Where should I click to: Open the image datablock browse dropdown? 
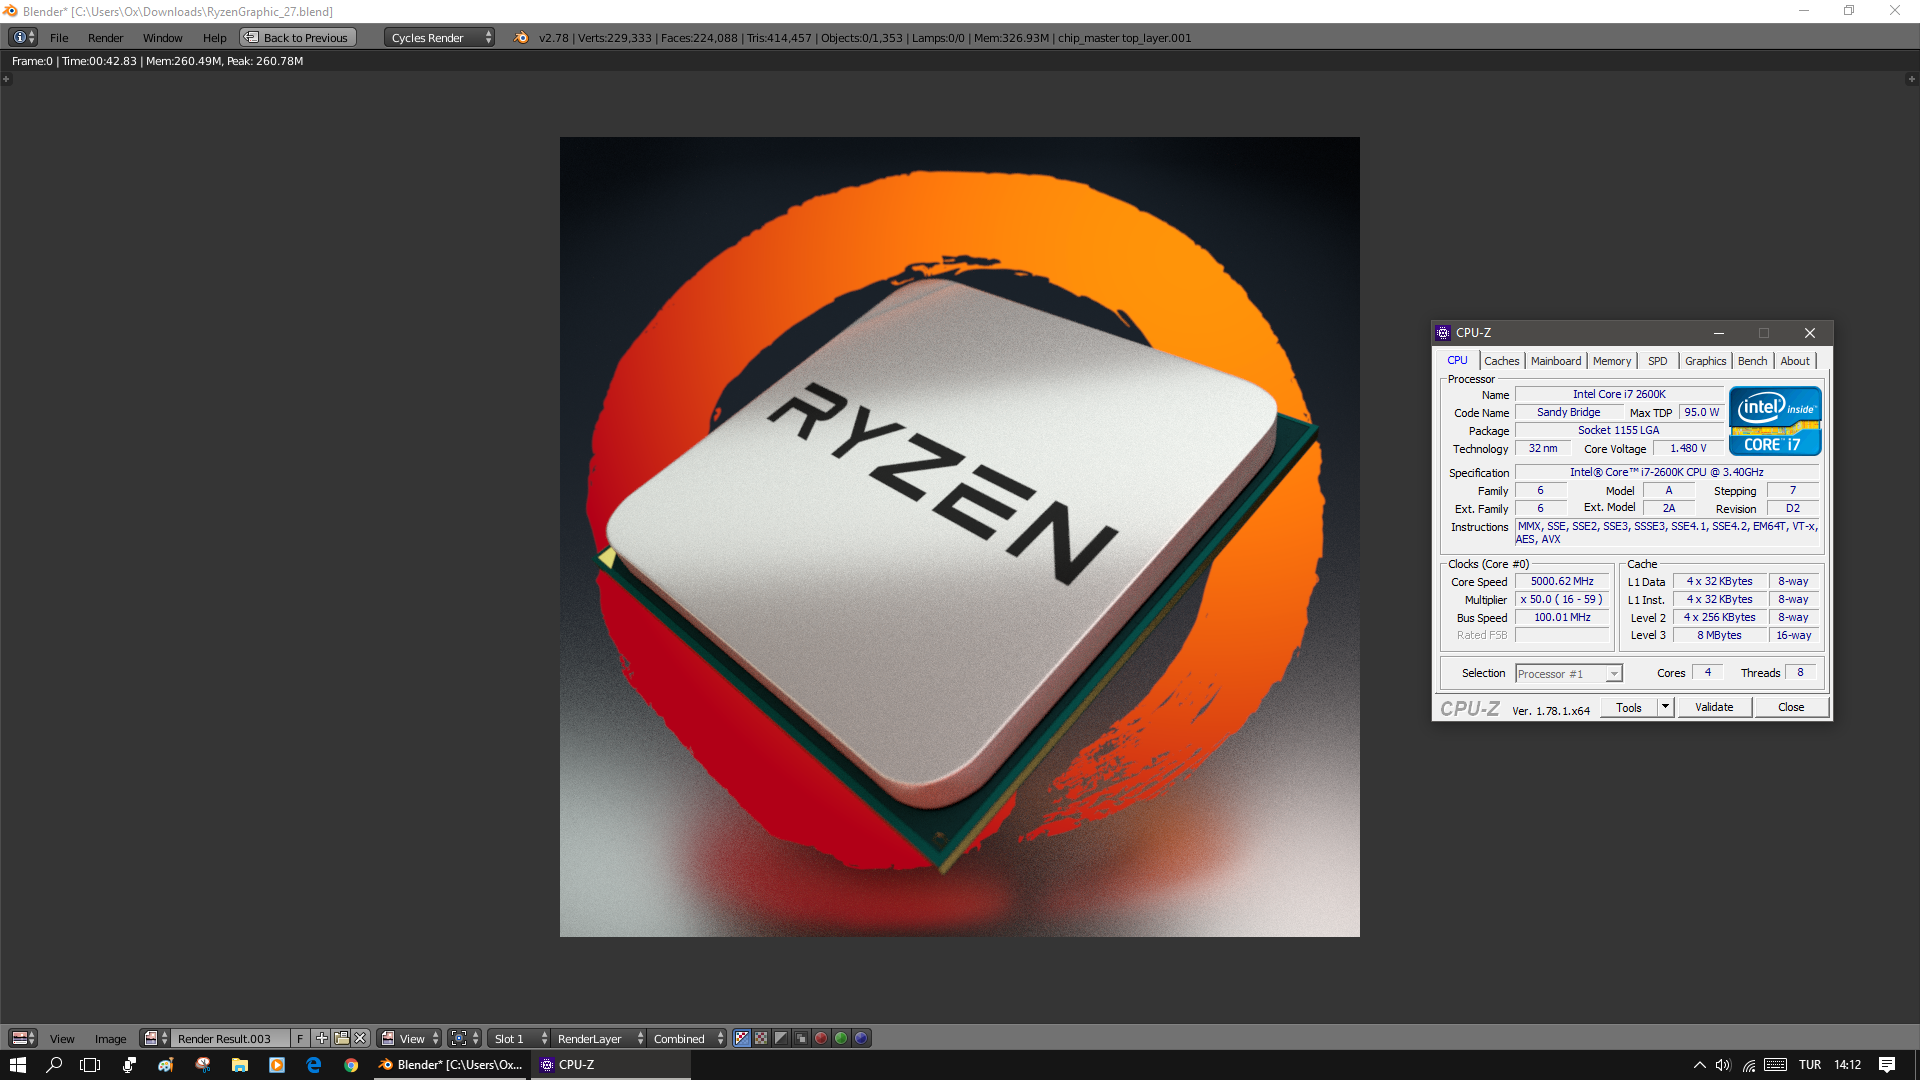tap(155, 1038)
